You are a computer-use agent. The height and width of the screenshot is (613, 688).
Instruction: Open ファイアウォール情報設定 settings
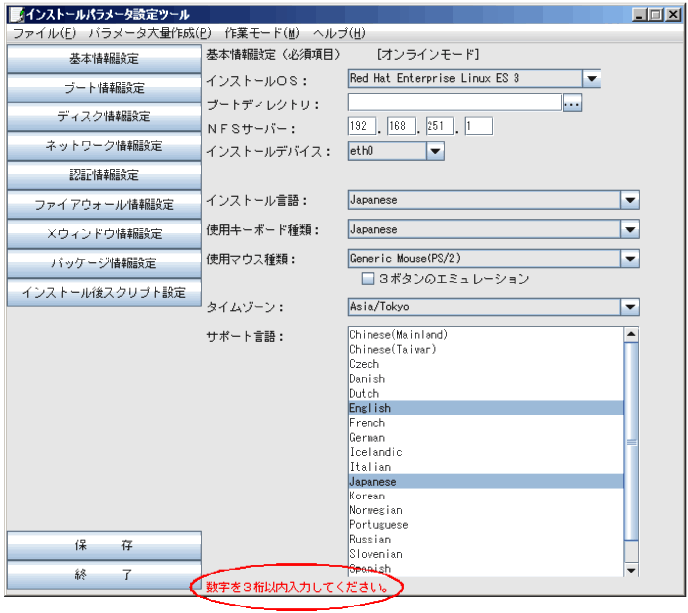pos(104,204)
